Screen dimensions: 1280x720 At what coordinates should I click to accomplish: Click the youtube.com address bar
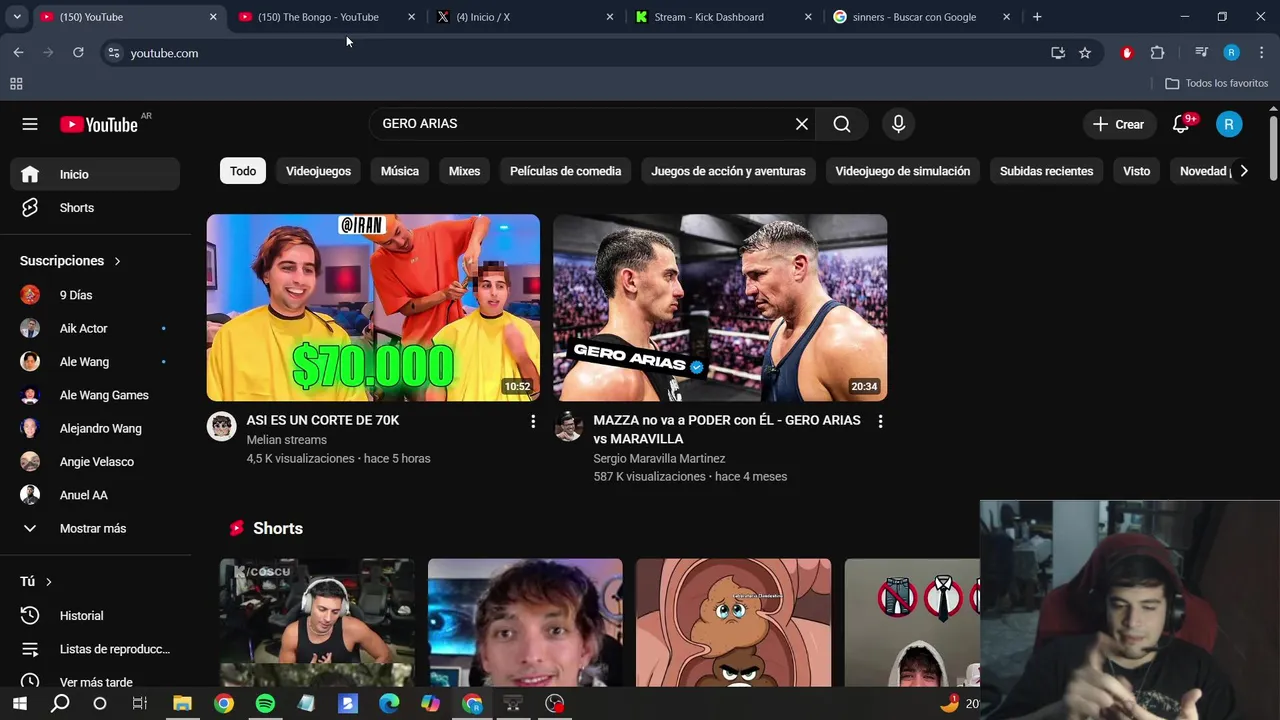[580, 53]
